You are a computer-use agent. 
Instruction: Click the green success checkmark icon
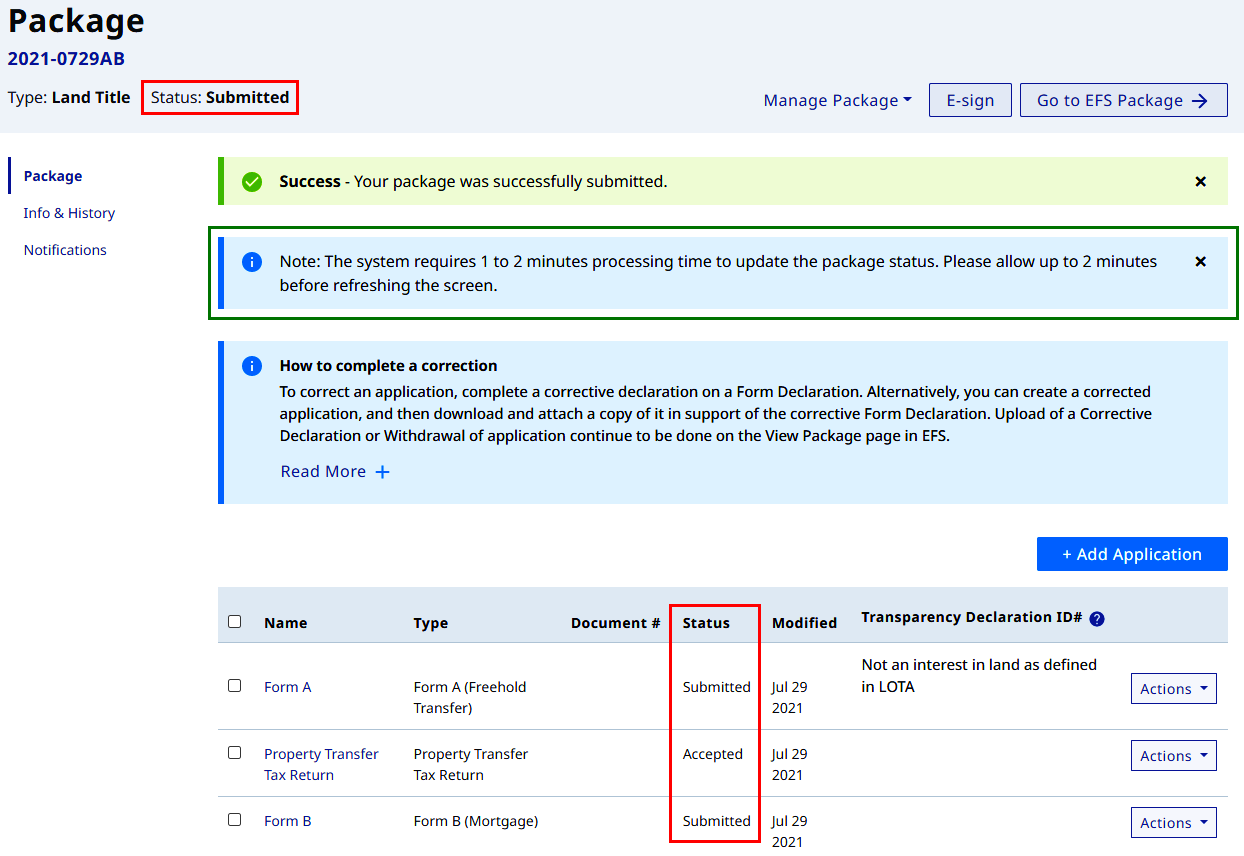pyautogui.click(x=252, y=182)
